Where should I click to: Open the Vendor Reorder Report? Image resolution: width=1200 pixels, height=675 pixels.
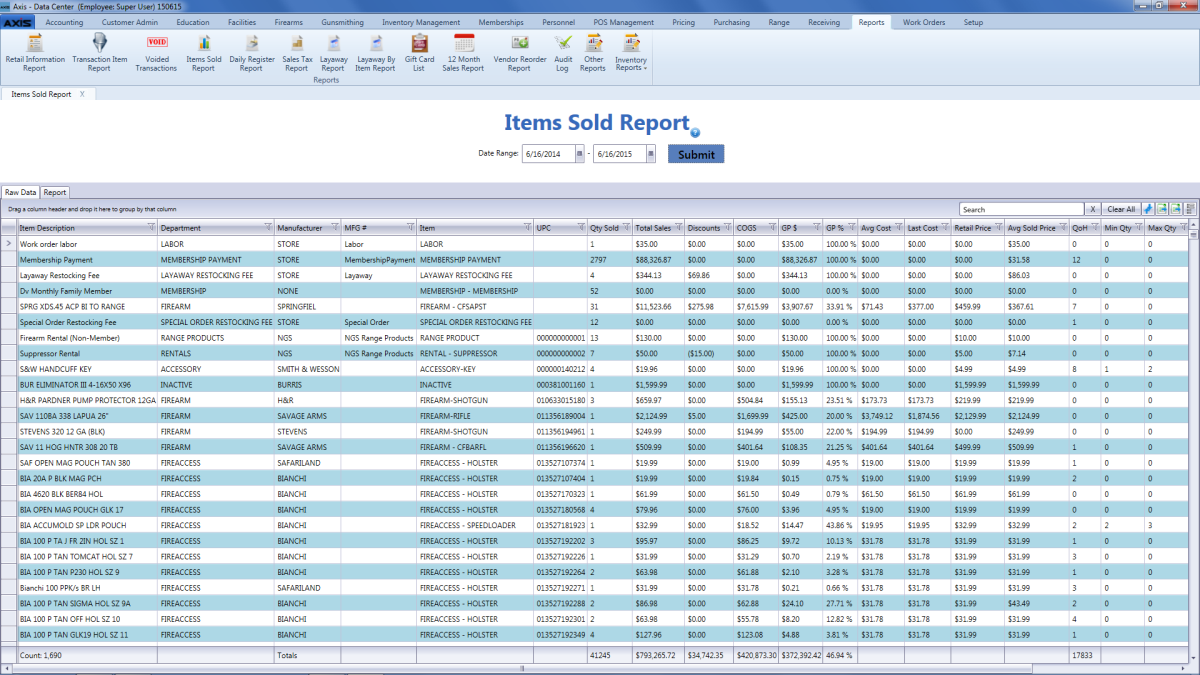(520, 52)
